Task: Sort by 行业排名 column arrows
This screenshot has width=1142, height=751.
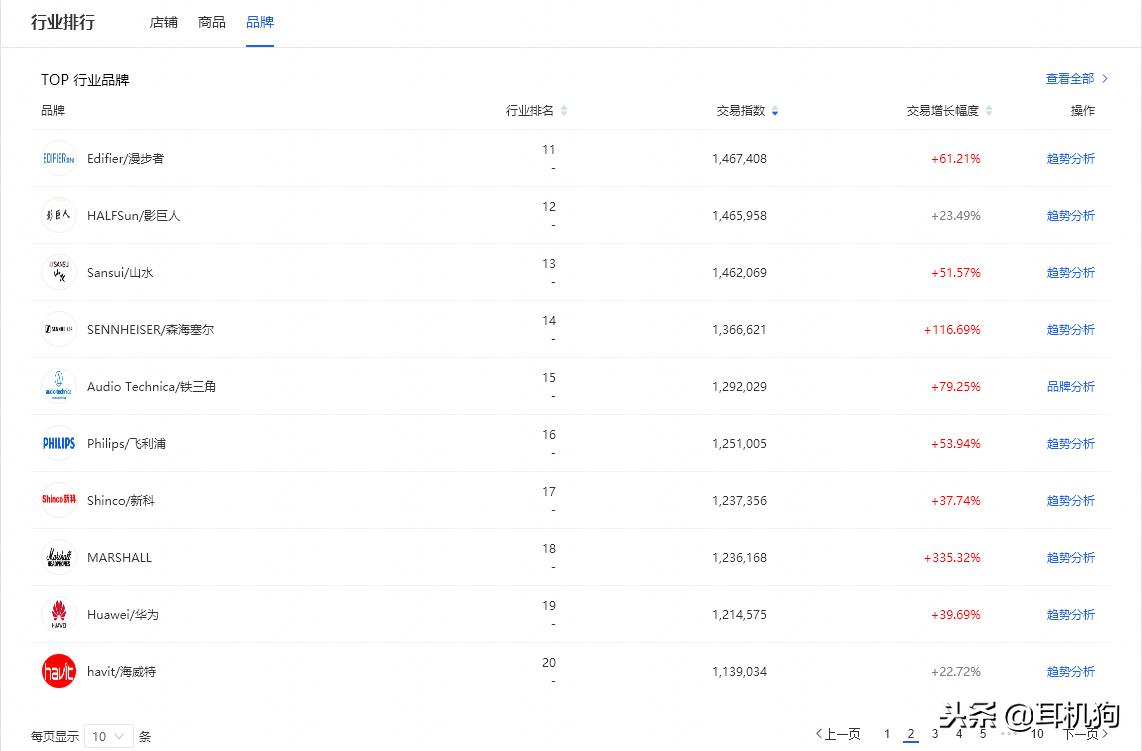Action: 564,111
